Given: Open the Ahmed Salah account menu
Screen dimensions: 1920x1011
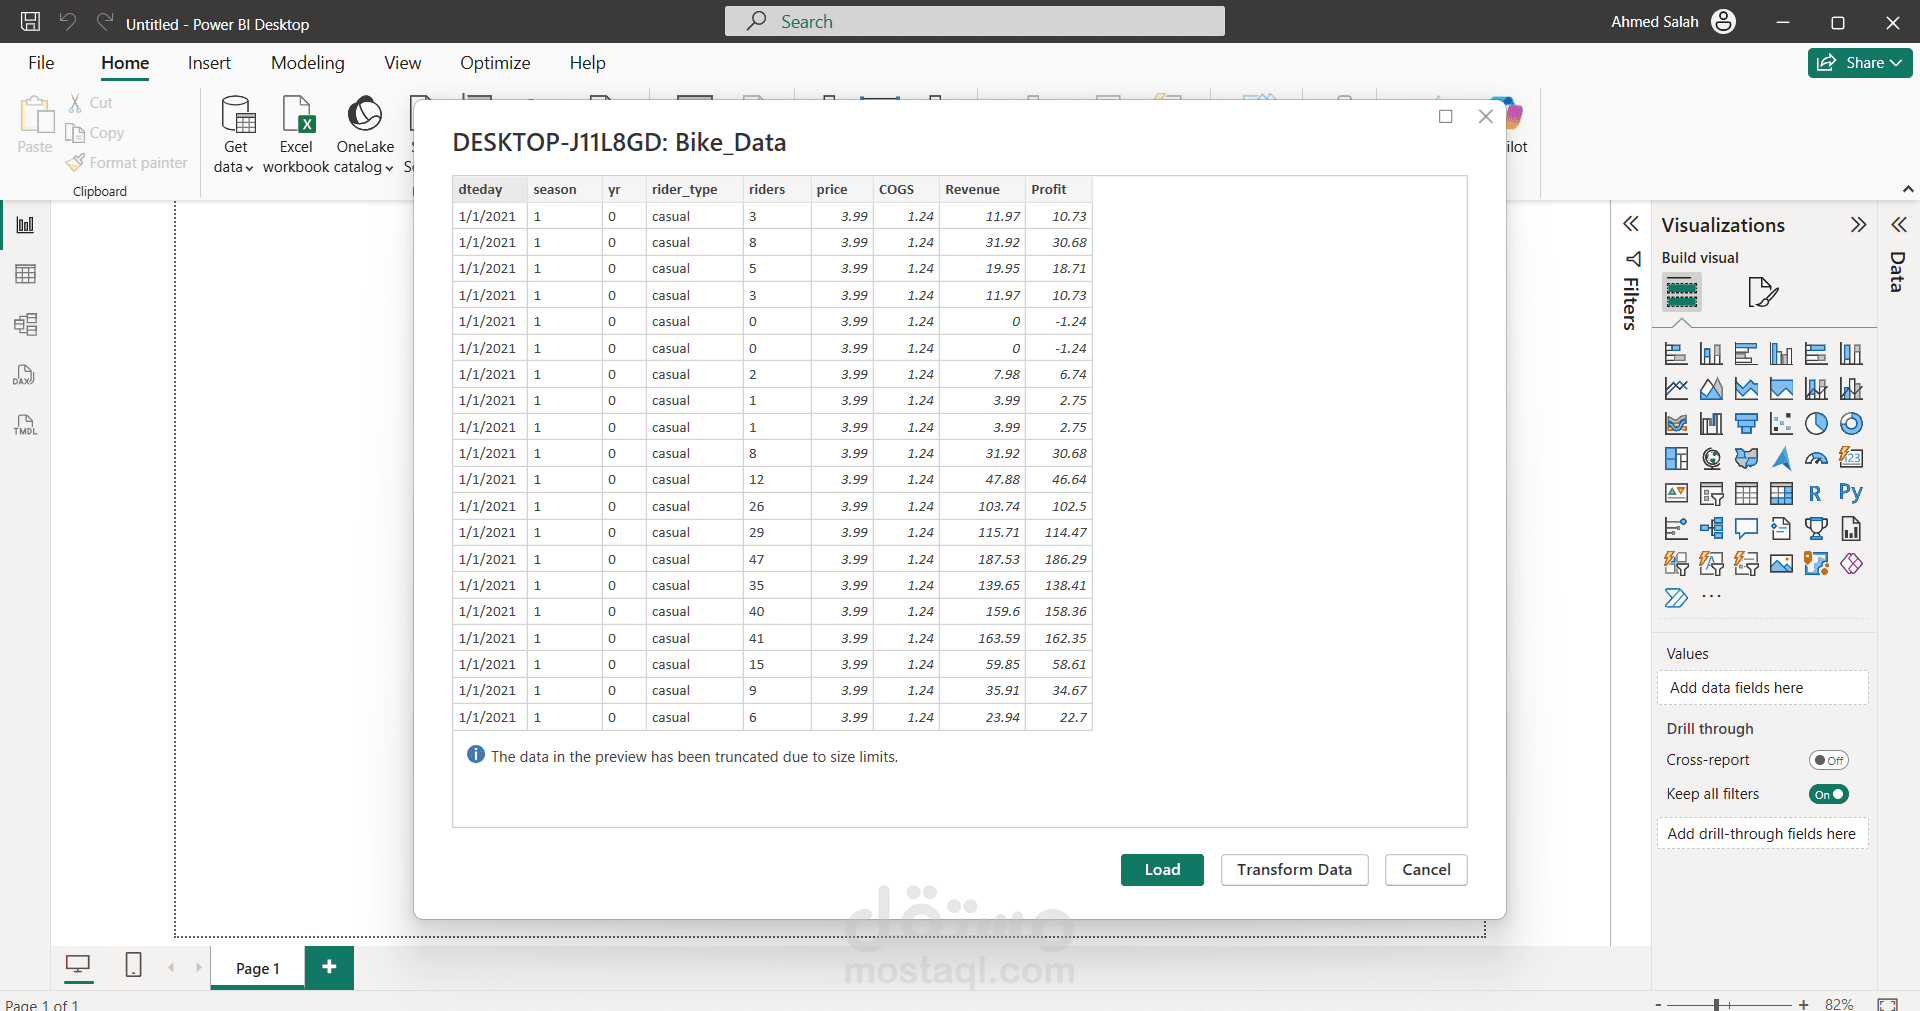Looking at the screenshot, I should tap(1673, 21).
